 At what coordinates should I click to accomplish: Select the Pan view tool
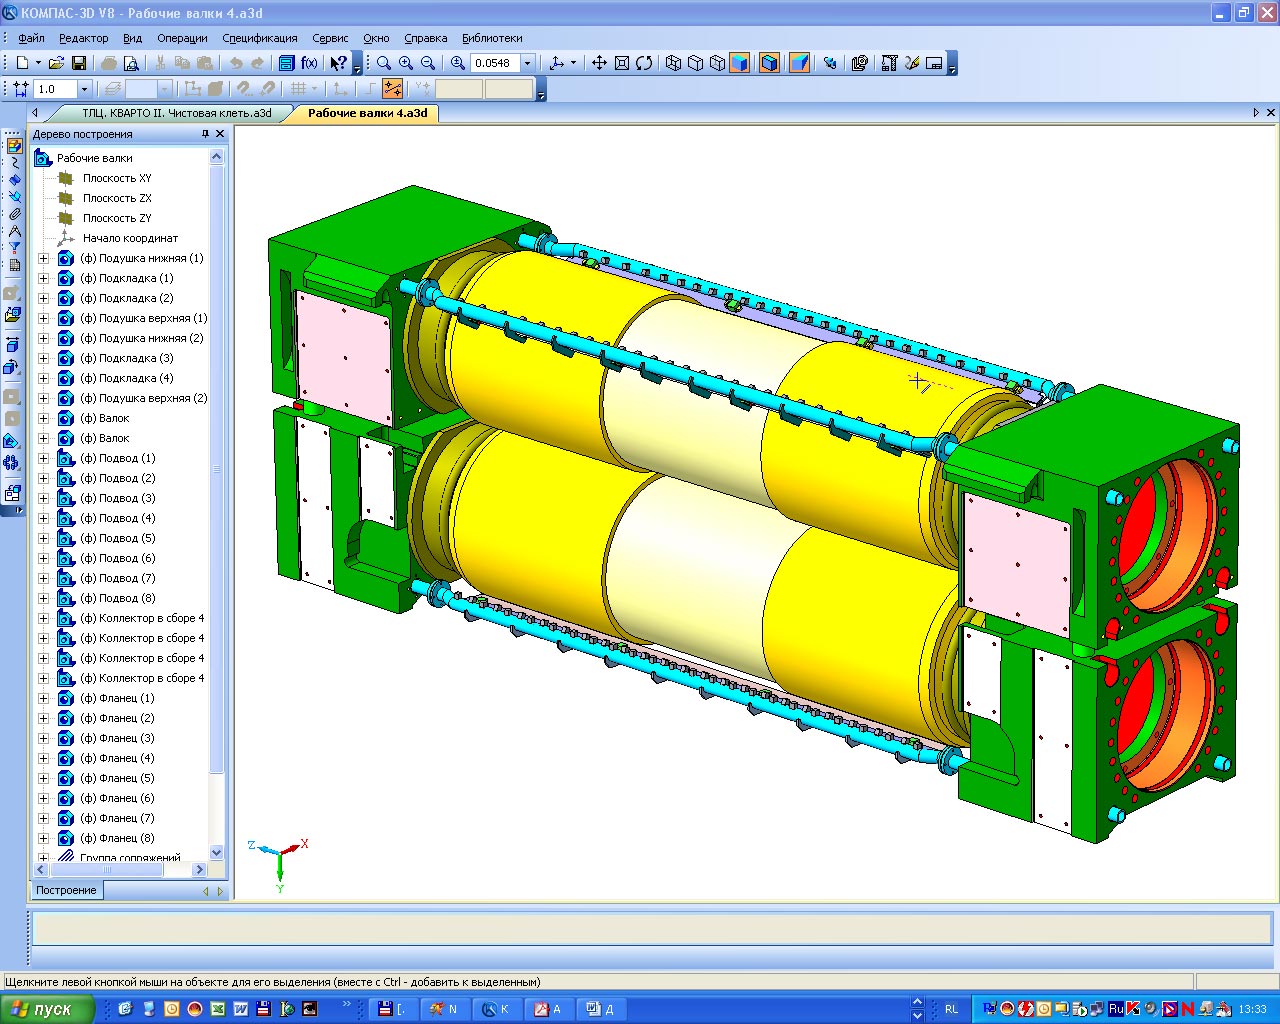coord(599,63)
